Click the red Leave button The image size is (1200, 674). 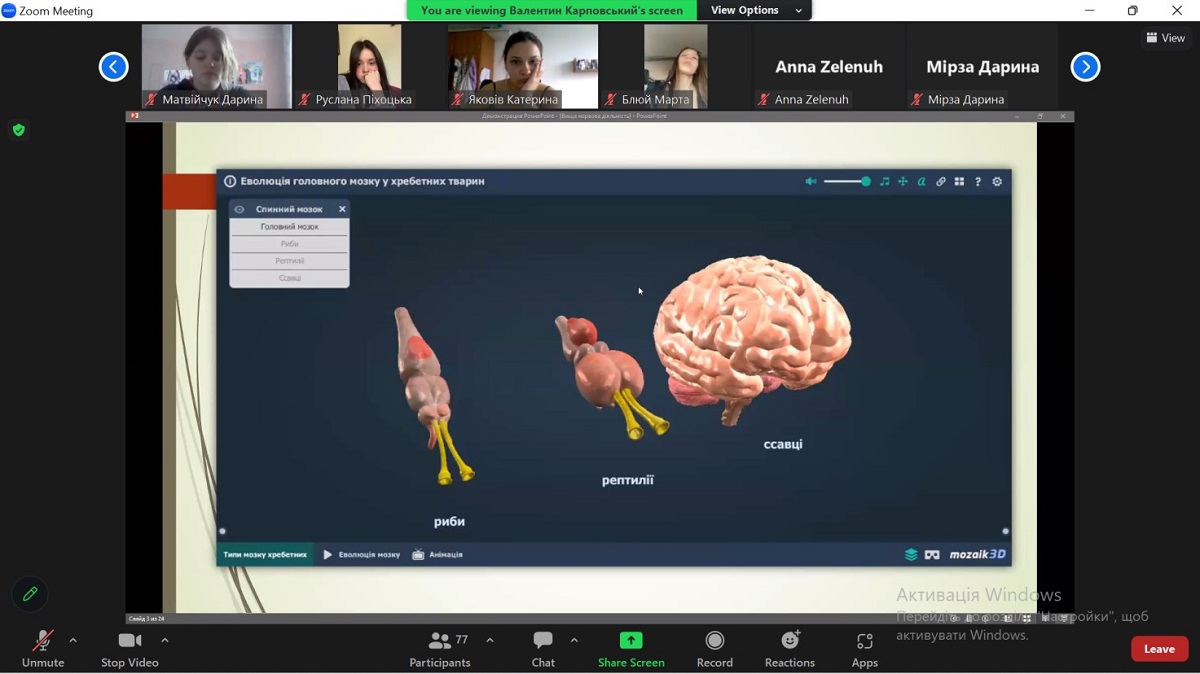(1159, 649)
